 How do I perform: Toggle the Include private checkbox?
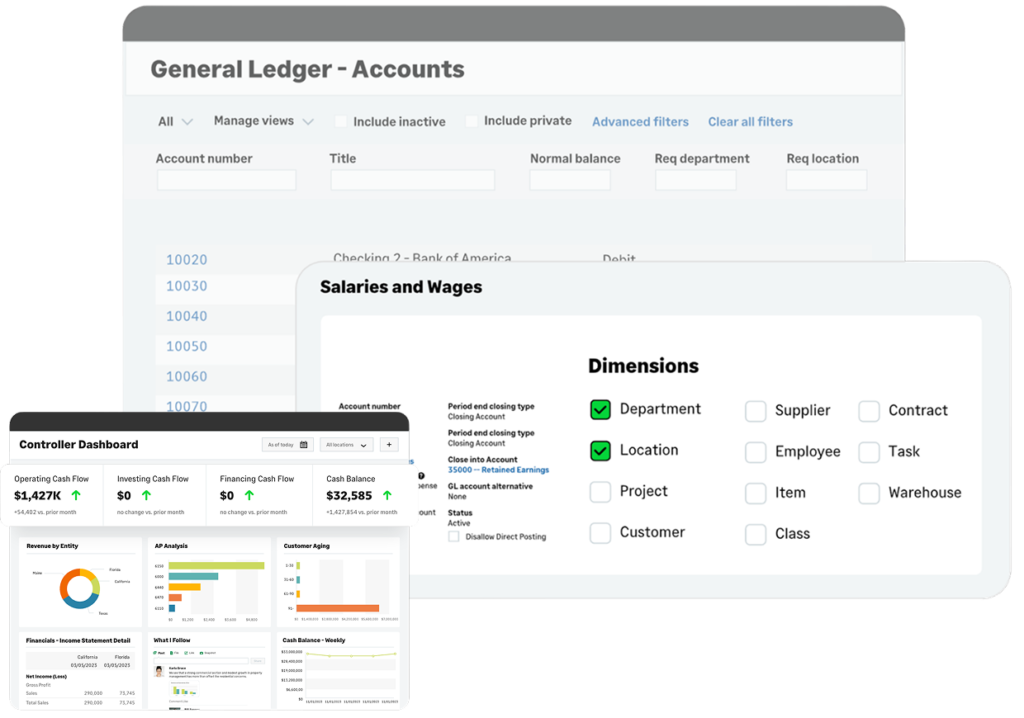(471, 121)
